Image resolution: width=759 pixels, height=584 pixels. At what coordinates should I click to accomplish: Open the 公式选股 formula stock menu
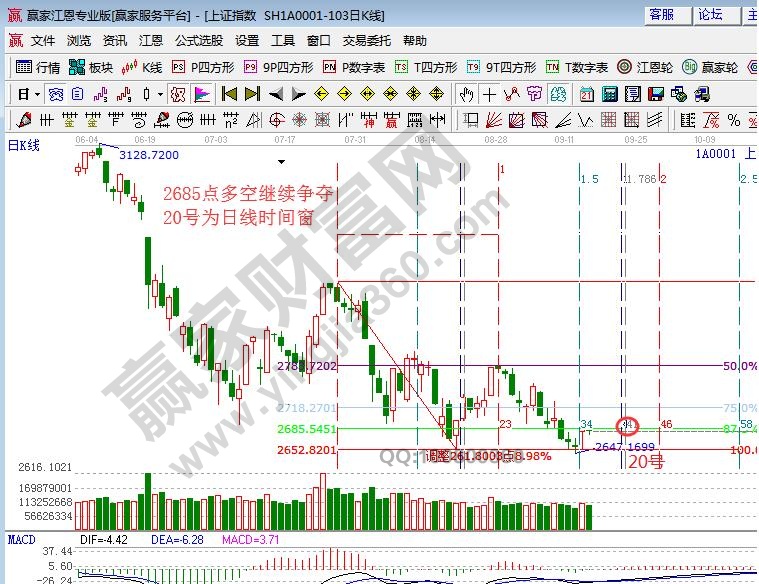(199, 41)
